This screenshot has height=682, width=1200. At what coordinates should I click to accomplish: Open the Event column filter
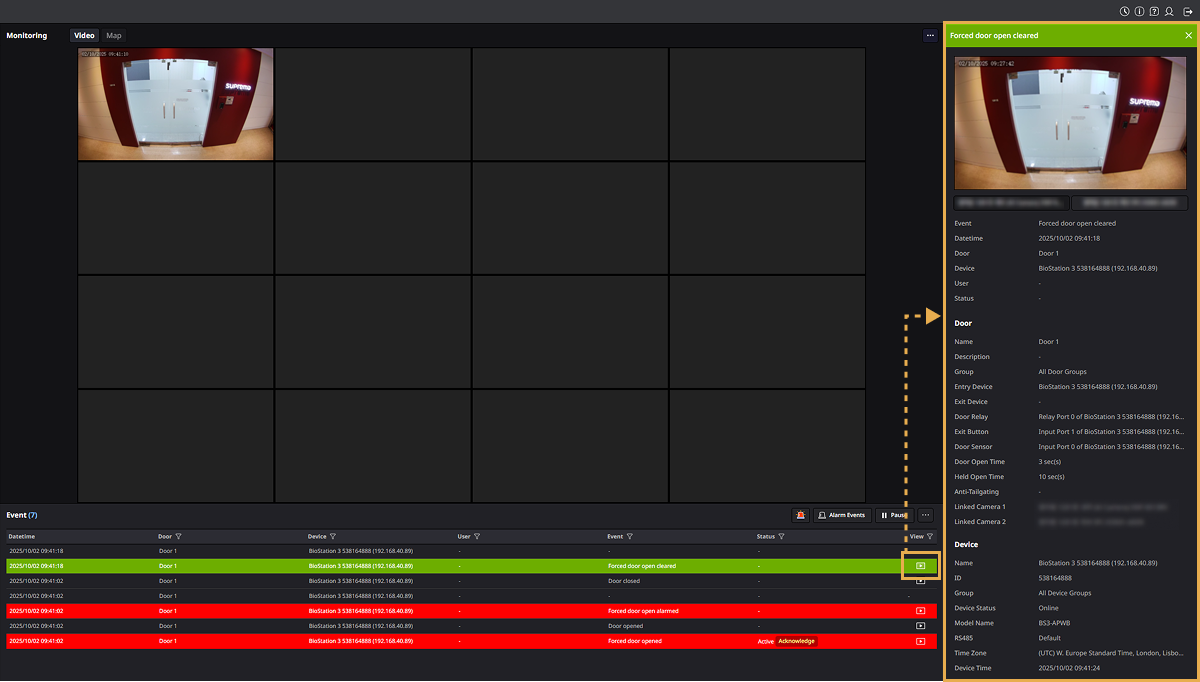point(629,537)
